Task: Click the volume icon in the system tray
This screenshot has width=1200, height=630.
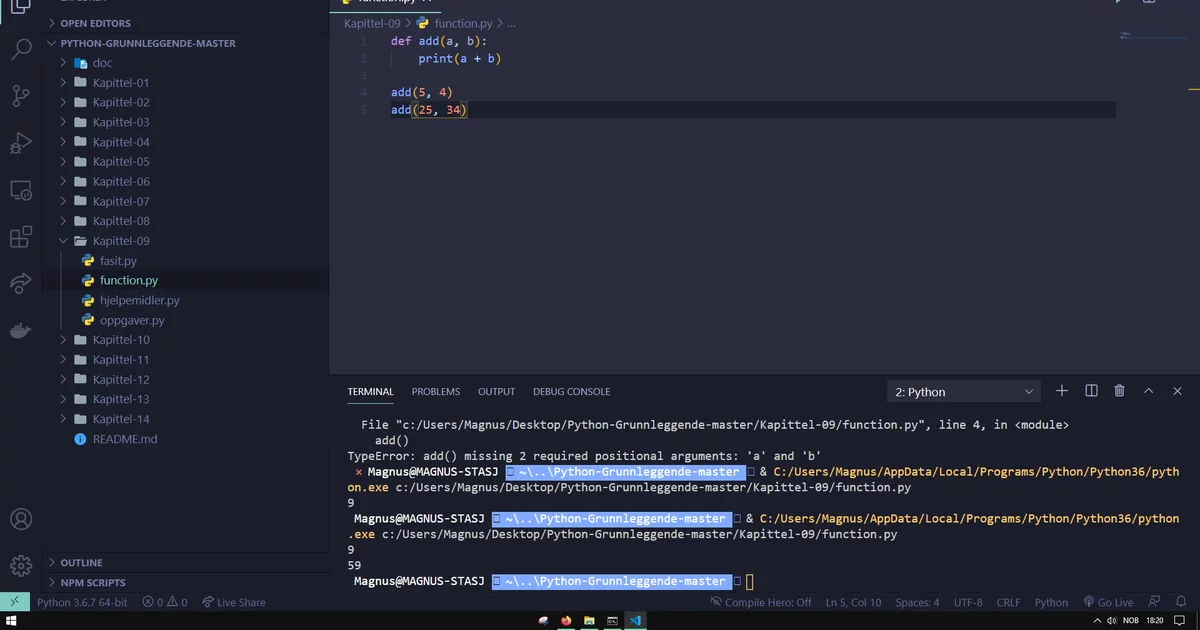Action: click(1112, 621)
